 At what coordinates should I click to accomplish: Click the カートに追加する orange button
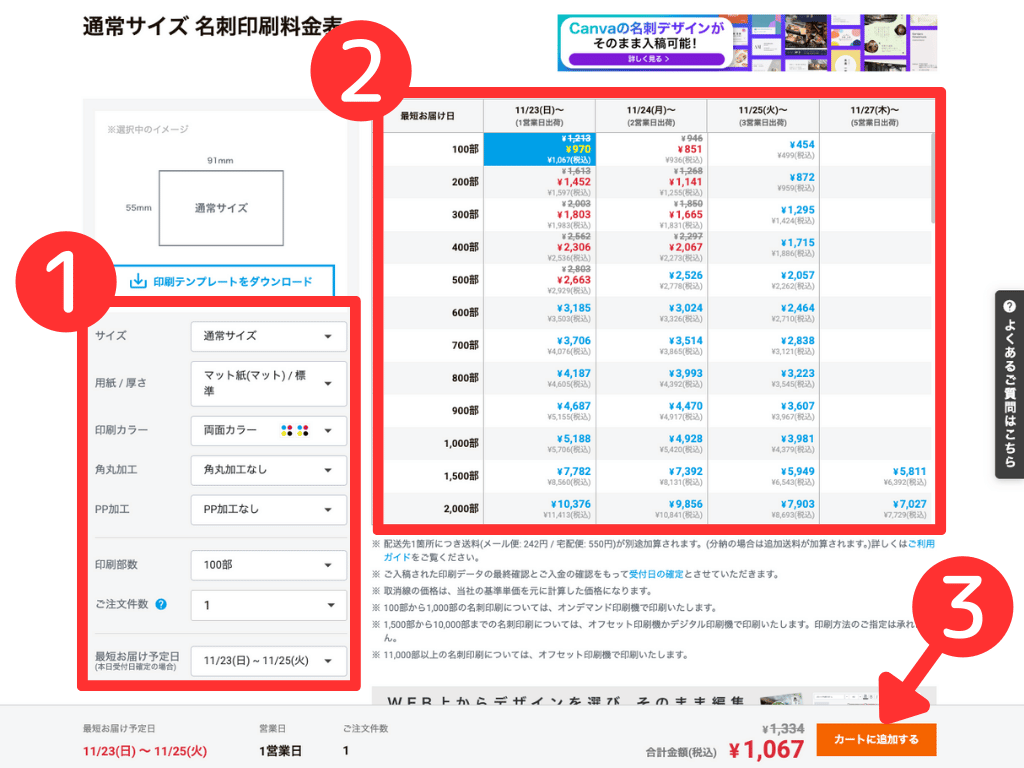click(876, 740)
